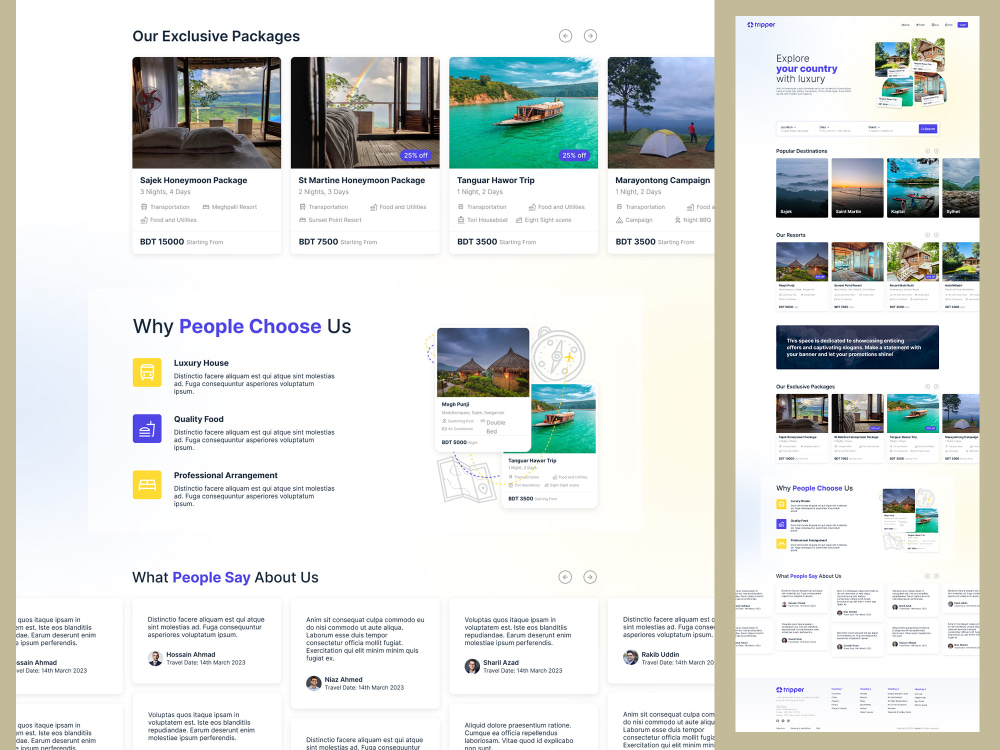The image size is (1000, 750).
Task: Click Sharif Azad name in testimonial
Action: (501, 663)
